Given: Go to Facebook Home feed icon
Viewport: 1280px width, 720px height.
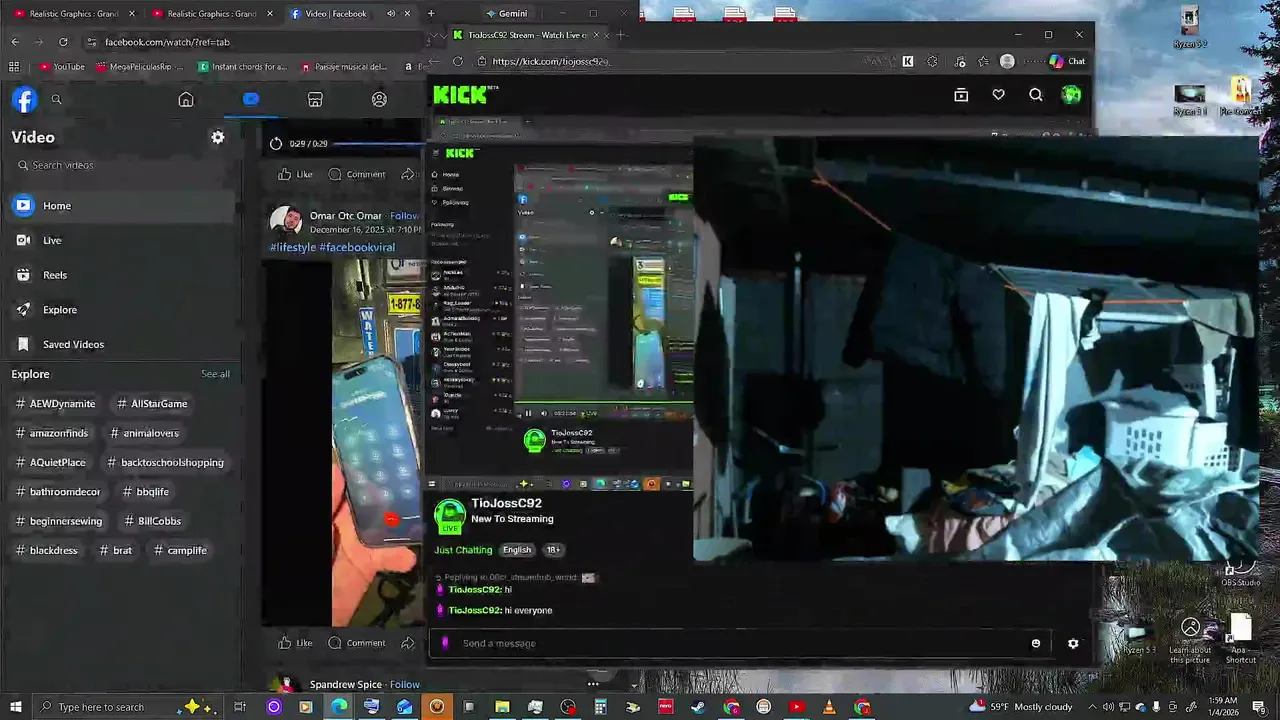Looking at the screenshot, I should [x=186, y=99].
